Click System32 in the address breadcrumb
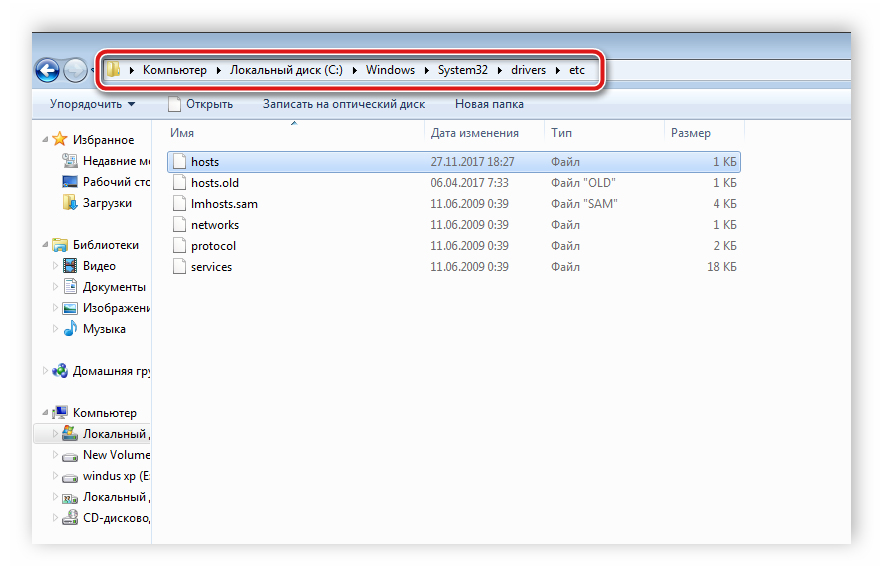The height and width of the screenshot is (576, 883). pos(461,70)
